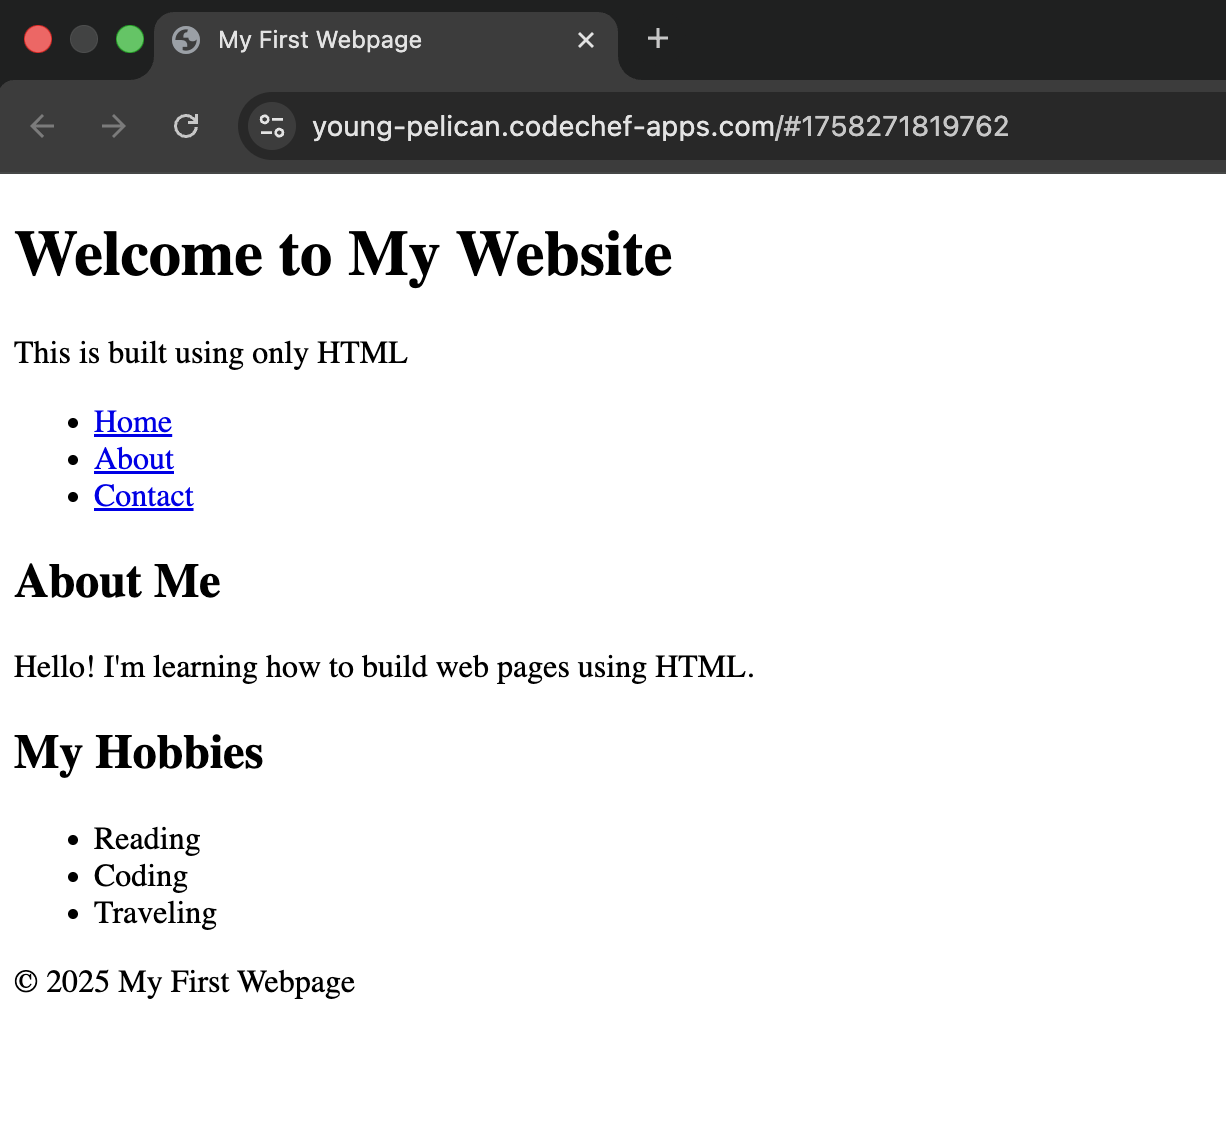Open the site information icon in address bar
This screenshot has width=1226, height=1140.
[272, 126]
